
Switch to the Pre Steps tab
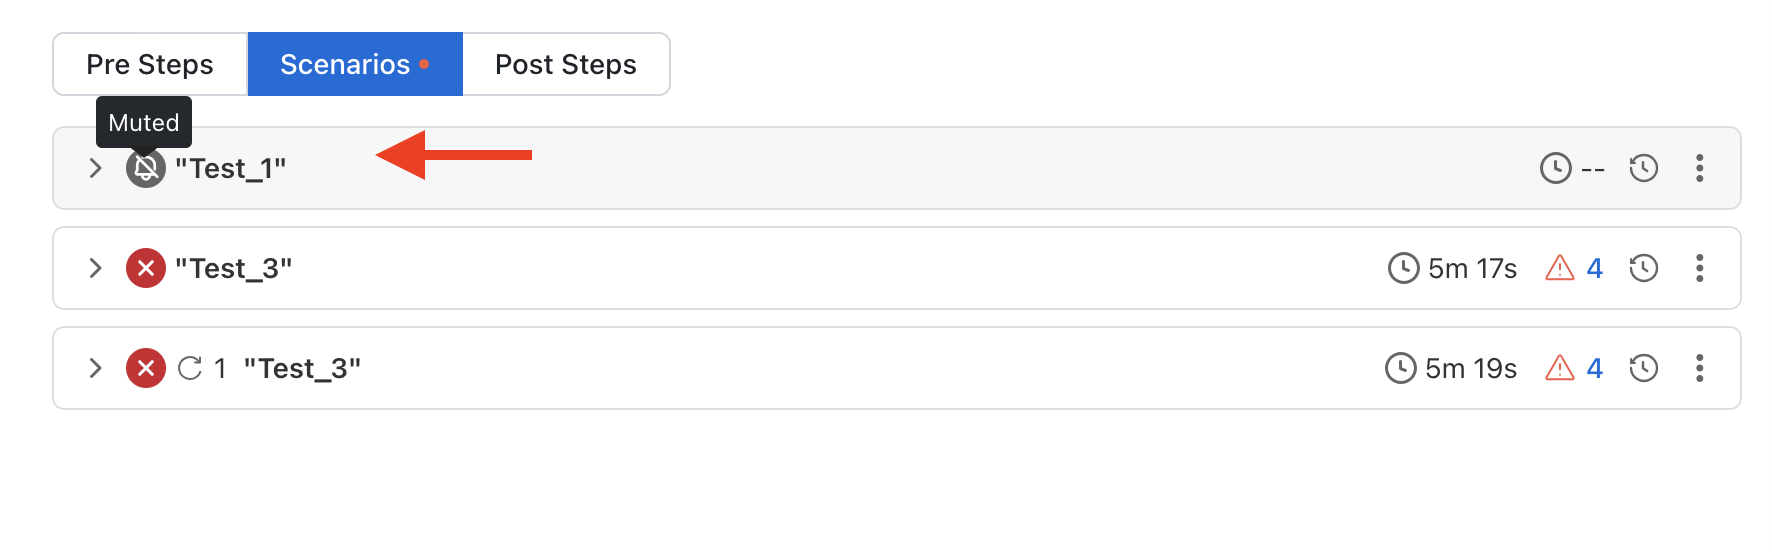click(150, 64)
